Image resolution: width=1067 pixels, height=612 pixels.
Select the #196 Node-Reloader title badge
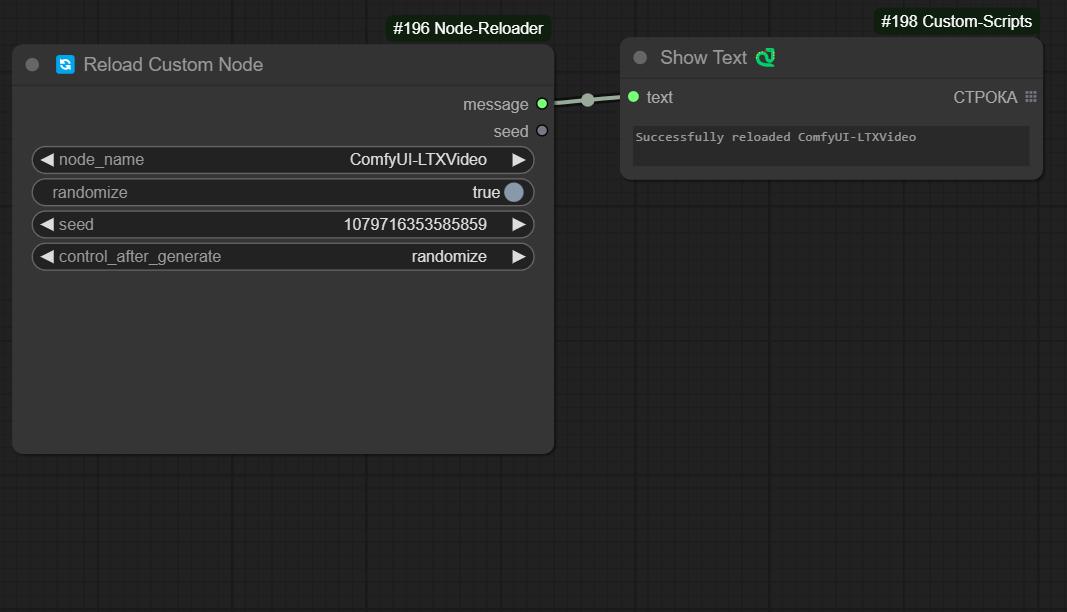pos(468,28)
